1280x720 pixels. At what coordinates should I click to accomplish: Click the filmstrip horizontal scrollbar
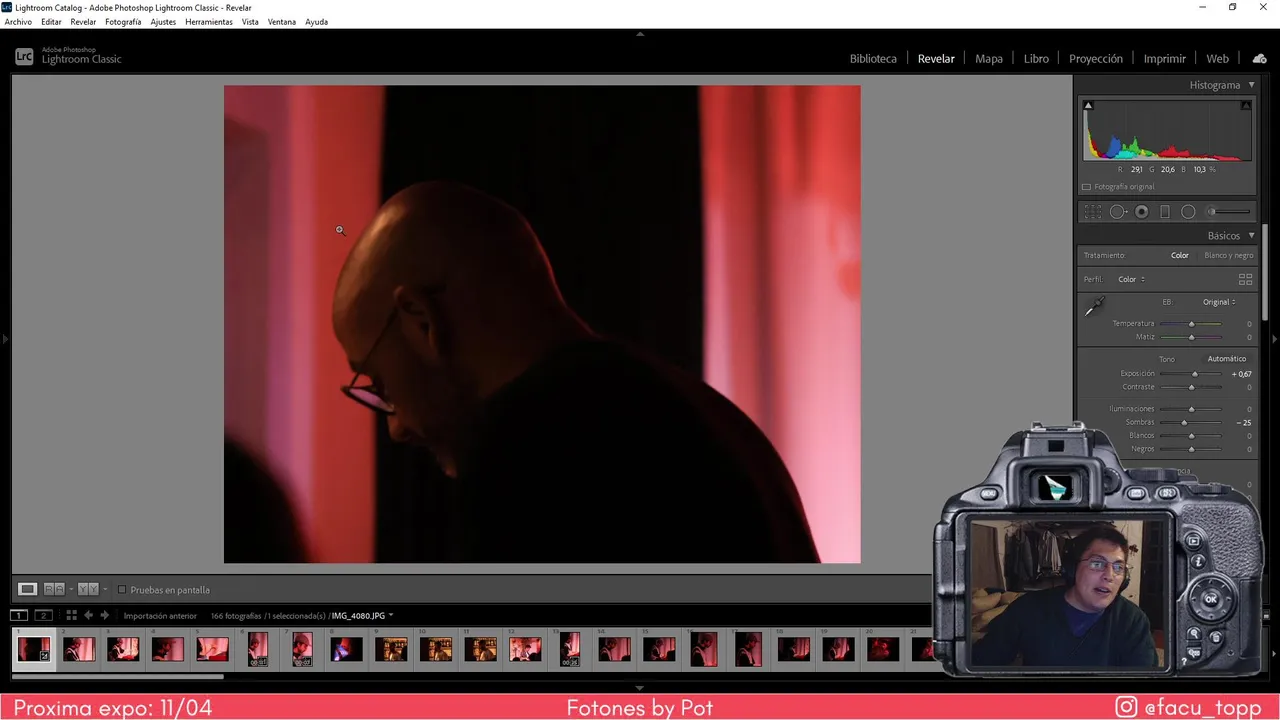click(x=118, y=677)
